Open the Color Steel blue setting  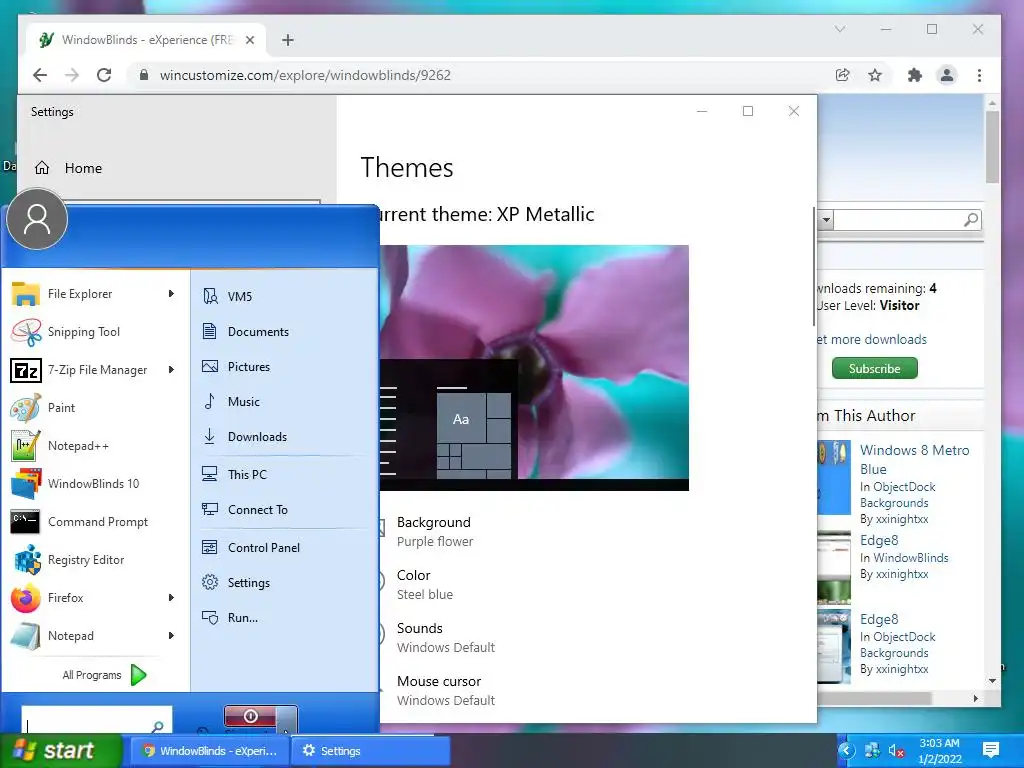click(424, 584)
